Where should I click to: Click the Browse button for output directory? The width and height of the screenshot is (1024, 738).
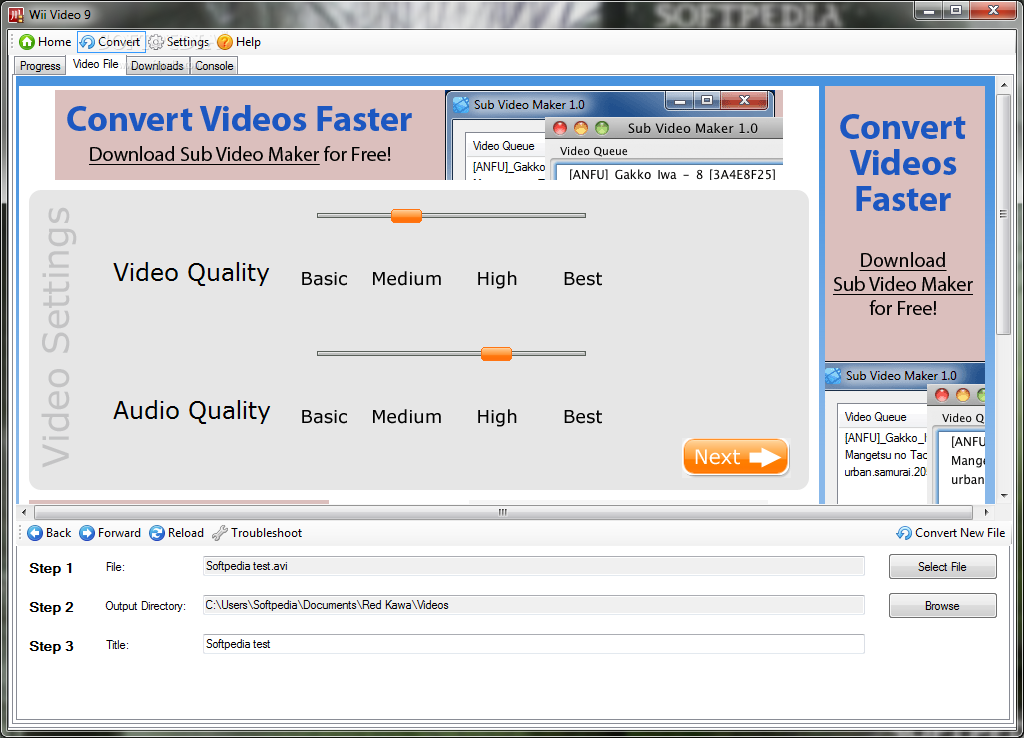(942, 606)
